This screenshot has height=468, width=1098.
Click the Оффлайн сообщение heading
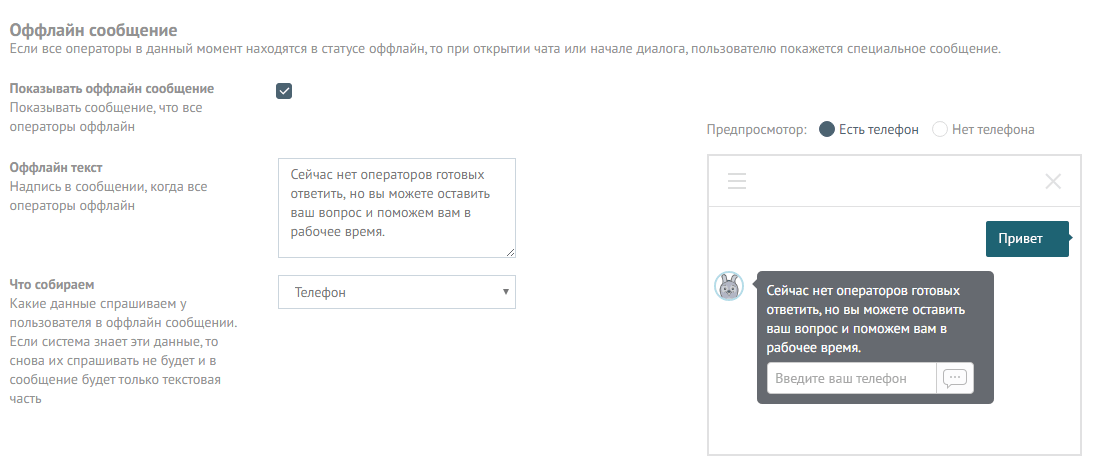[x=93, y=30]
